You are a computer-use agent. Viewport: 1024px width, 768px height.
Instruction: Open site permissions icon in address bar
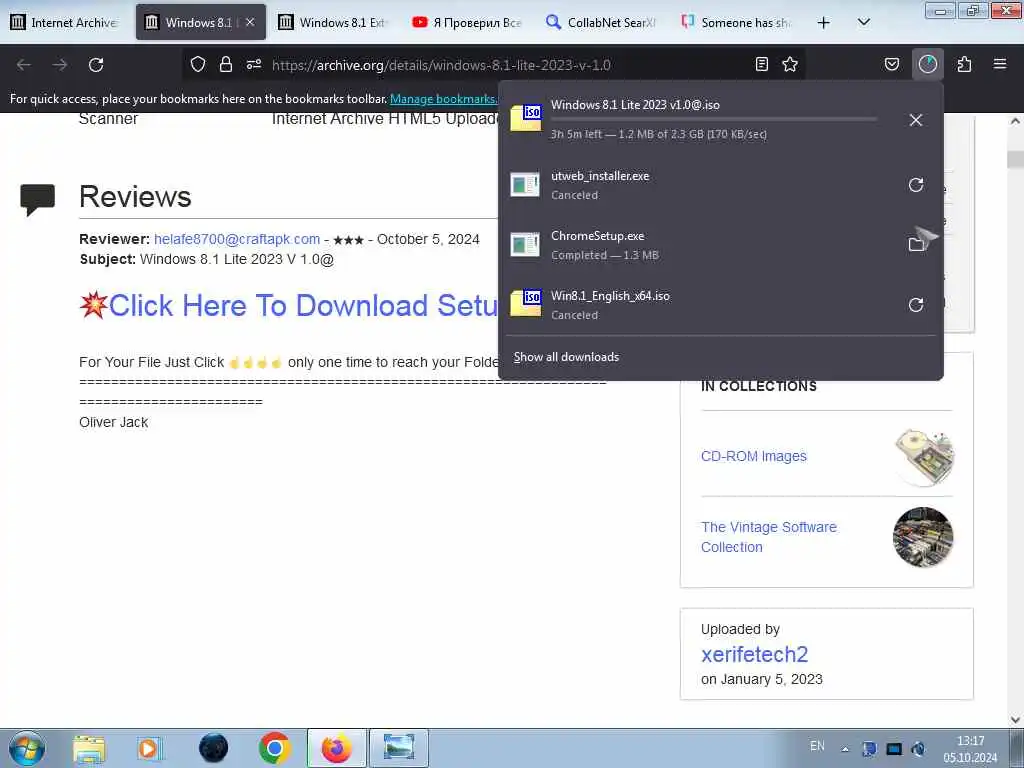254,64
